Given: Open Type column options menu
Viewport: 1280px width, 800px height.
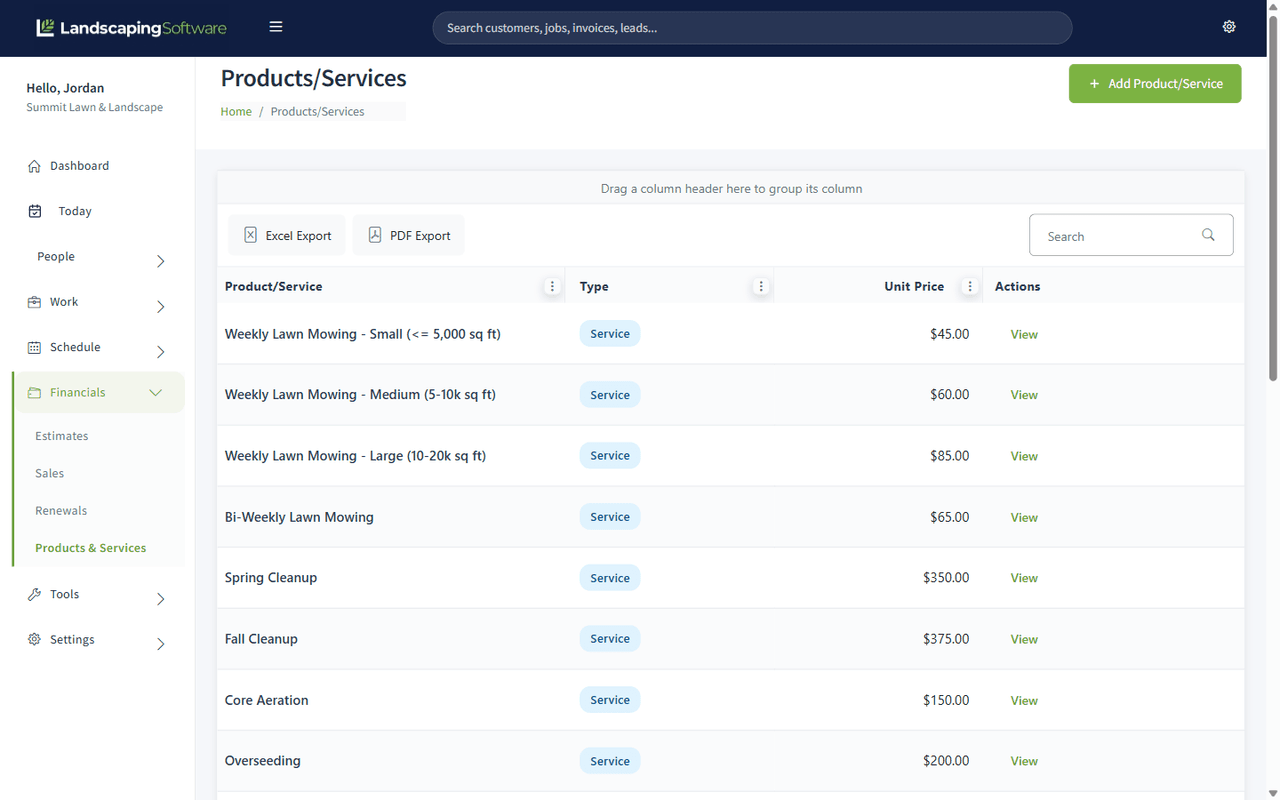Looking at the screenshot, I should pyautogui.click(x=761, y=286).
